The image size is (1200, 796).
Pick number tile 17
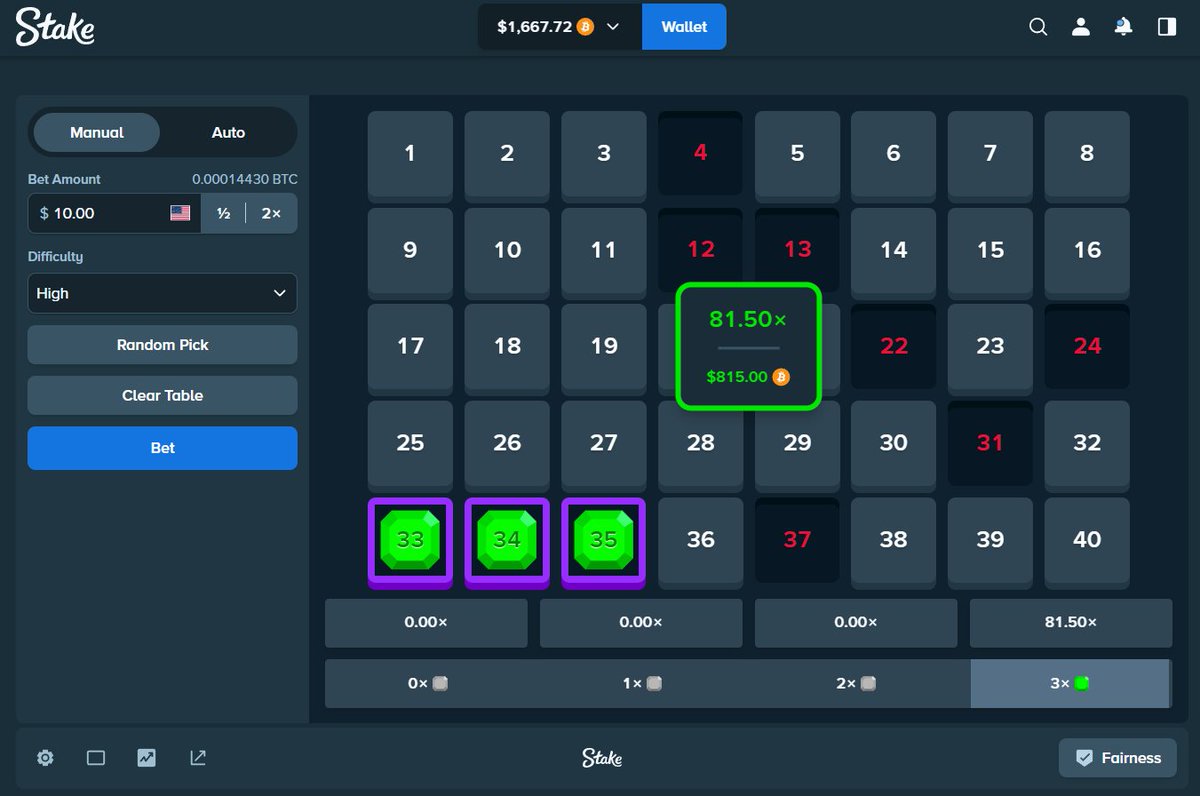point(410,347)
